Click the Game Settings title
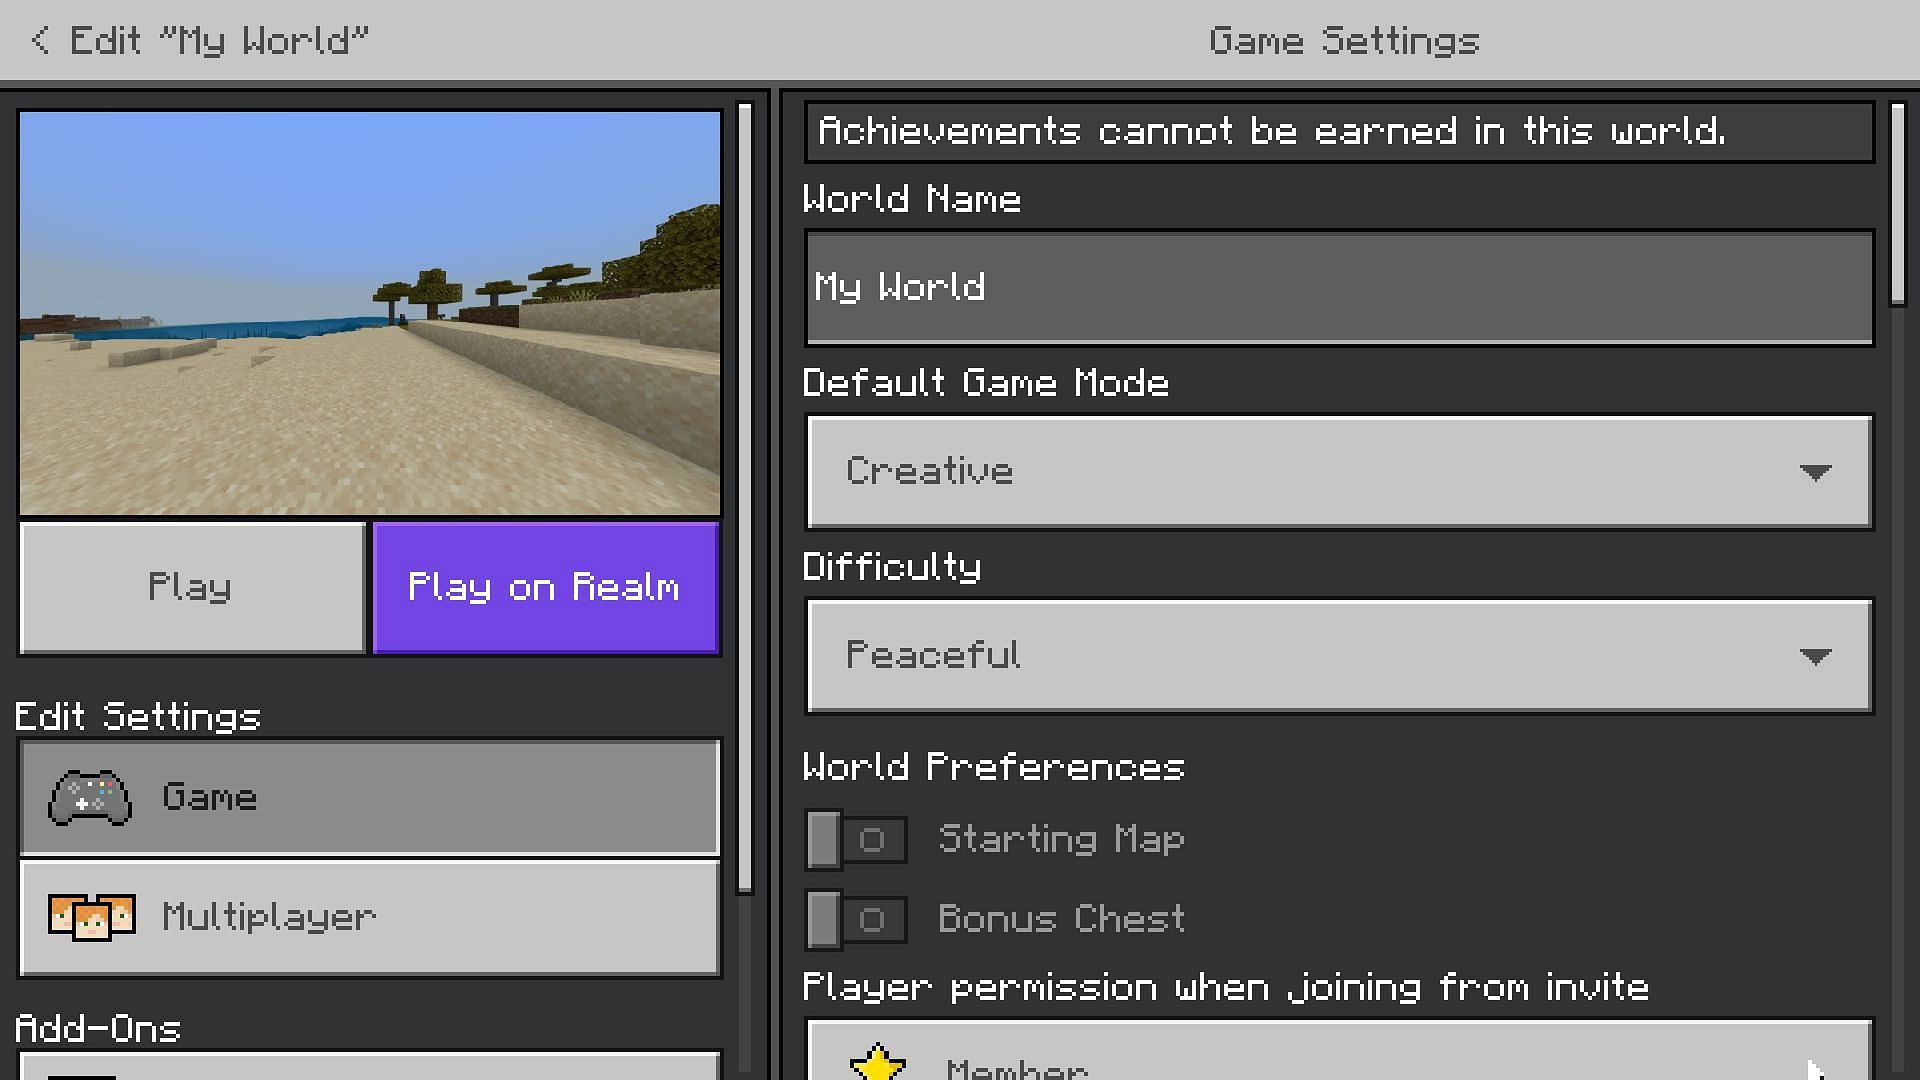 click(x=1344, y=41)
